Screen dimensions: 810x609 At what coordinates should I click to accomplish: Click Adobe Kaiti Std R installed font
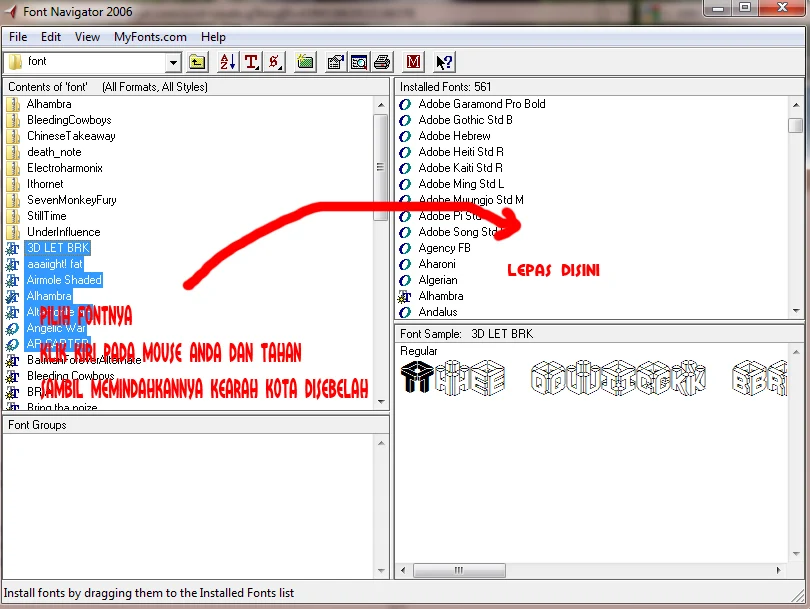(460, 168)
